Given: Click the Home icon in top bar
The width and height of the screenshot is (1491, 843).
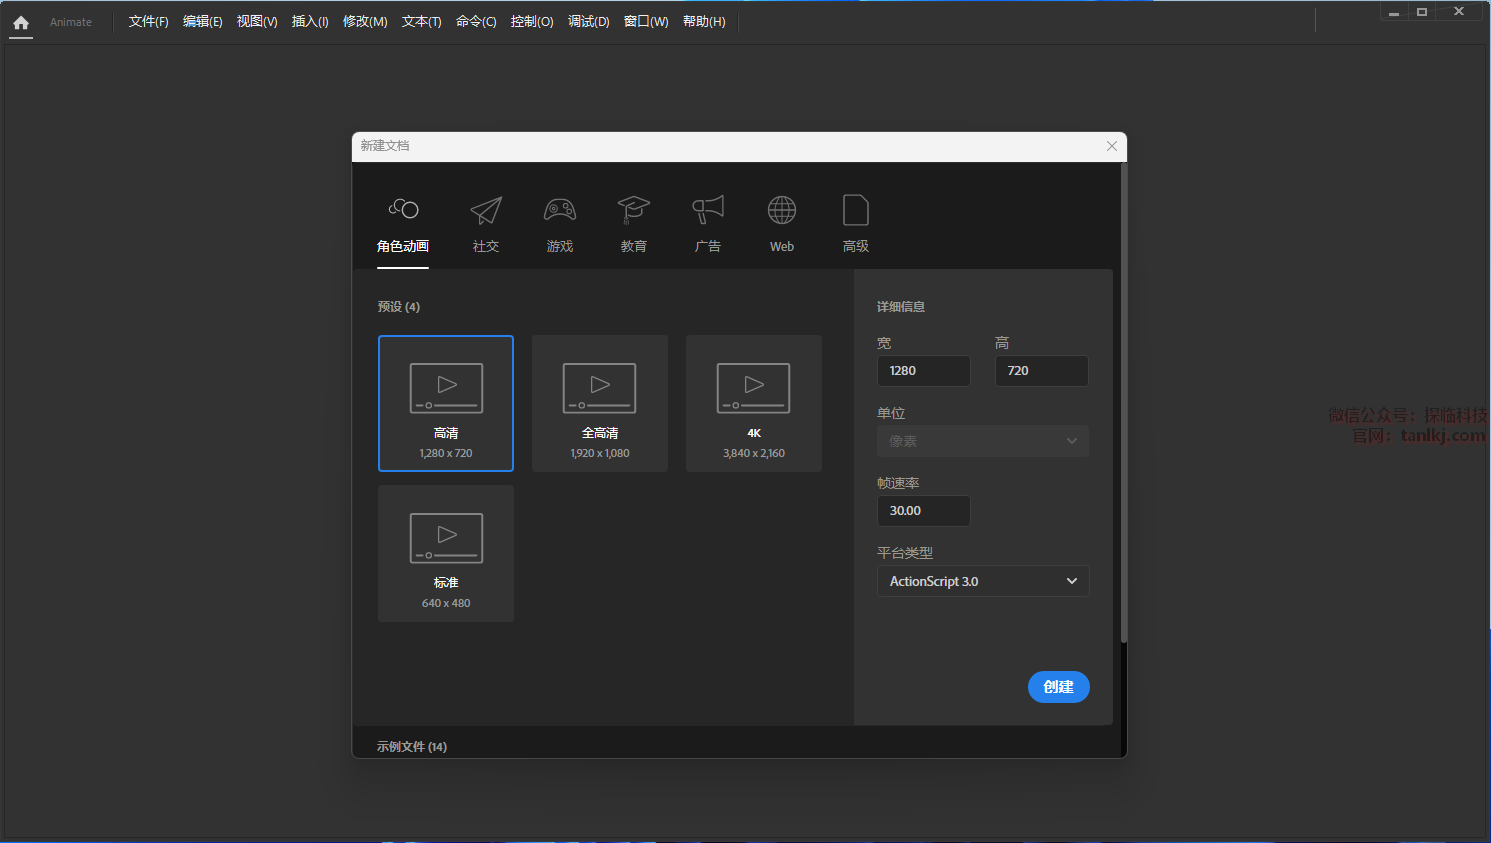Looking at the screenshot, I should (x=21, y=22).
